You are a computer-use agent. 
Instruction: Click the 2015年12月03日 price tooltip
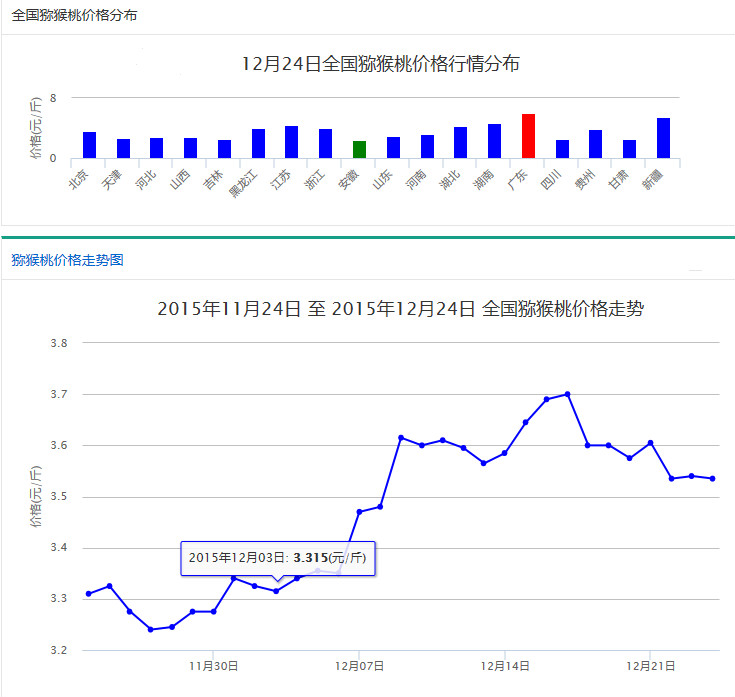coord(278,557)
